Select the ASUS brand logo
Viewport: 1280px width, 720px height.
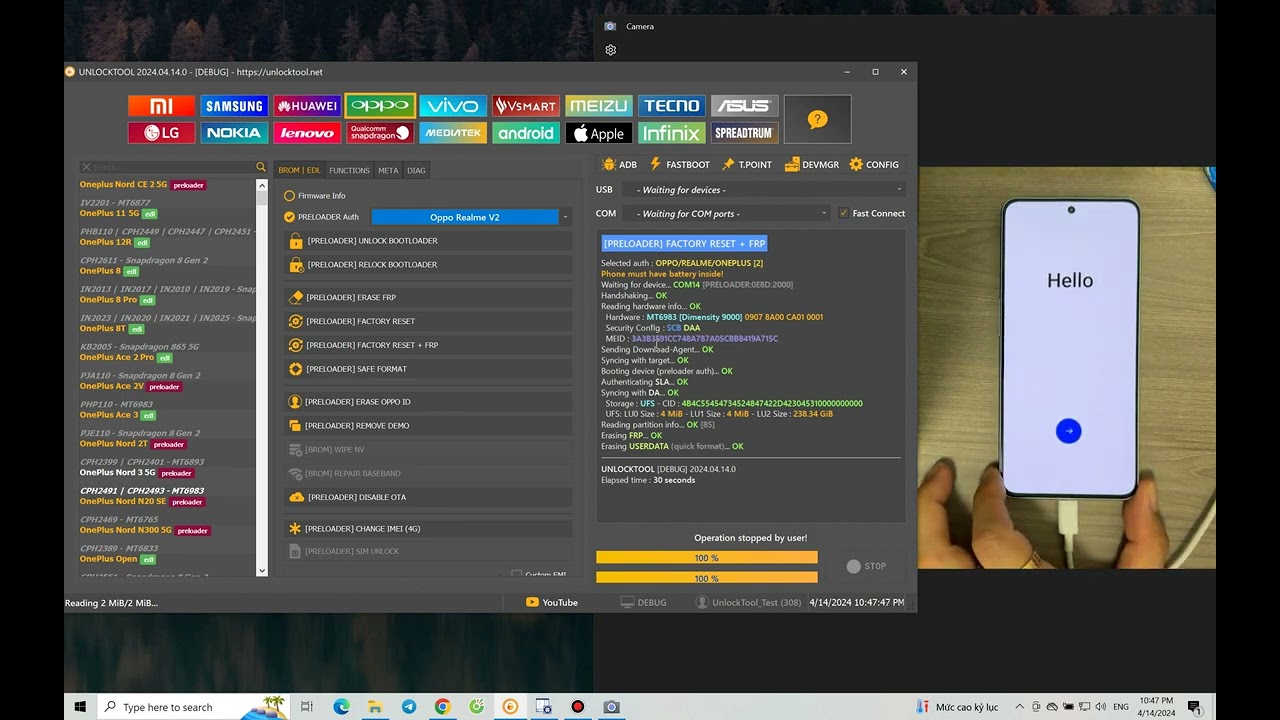745,106
